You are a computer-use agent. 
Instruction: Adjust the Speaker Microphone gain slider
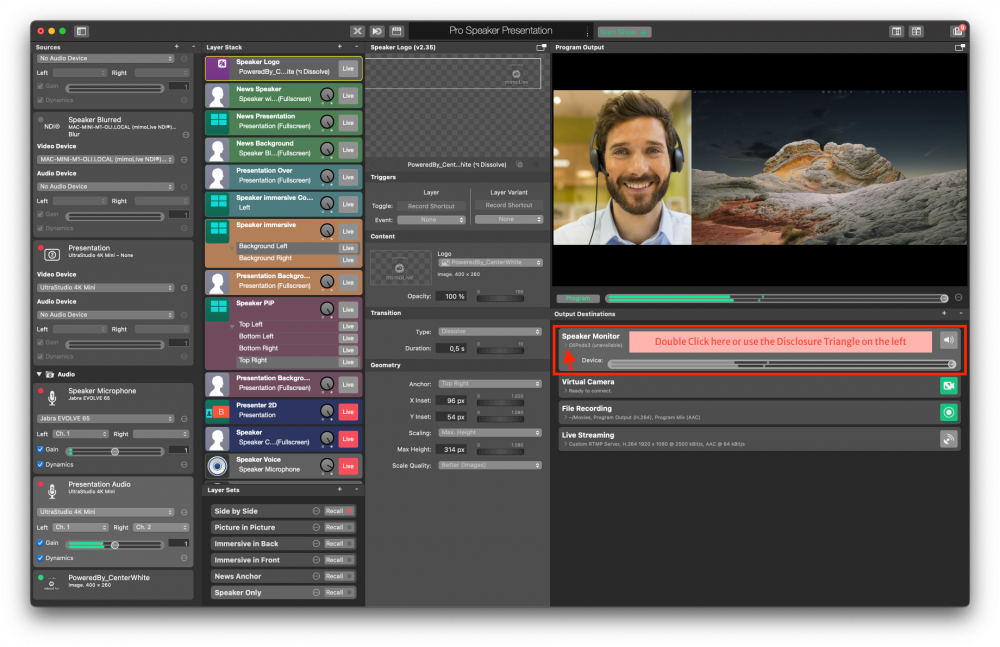pyautogui.click(x=115, y=452)
